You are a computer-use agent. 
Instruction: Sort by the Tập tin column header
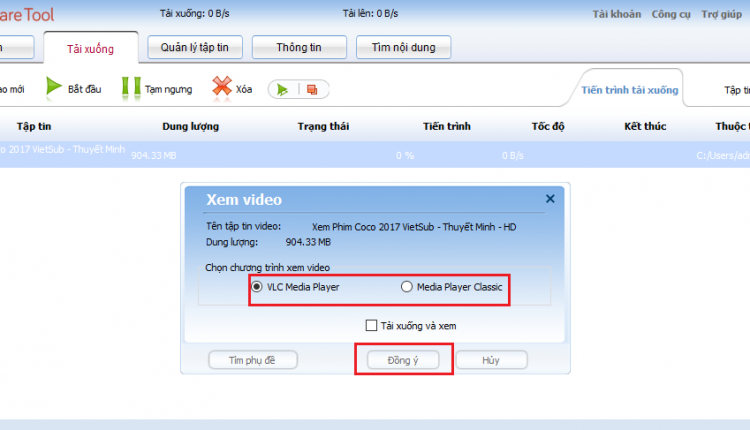point(34,126)
